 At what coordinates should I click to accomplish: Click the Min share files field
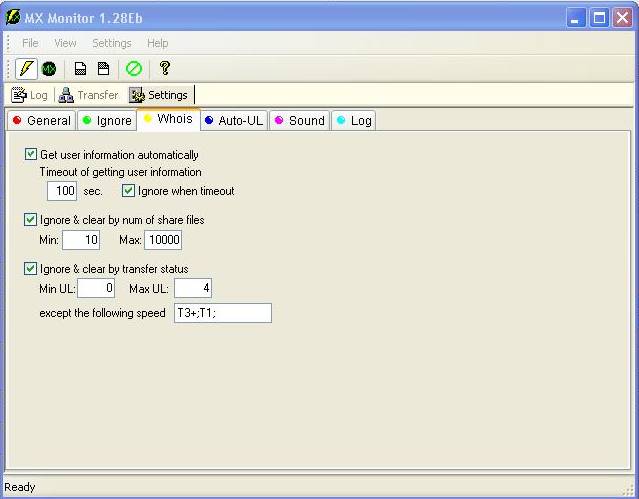pos(81,240)
